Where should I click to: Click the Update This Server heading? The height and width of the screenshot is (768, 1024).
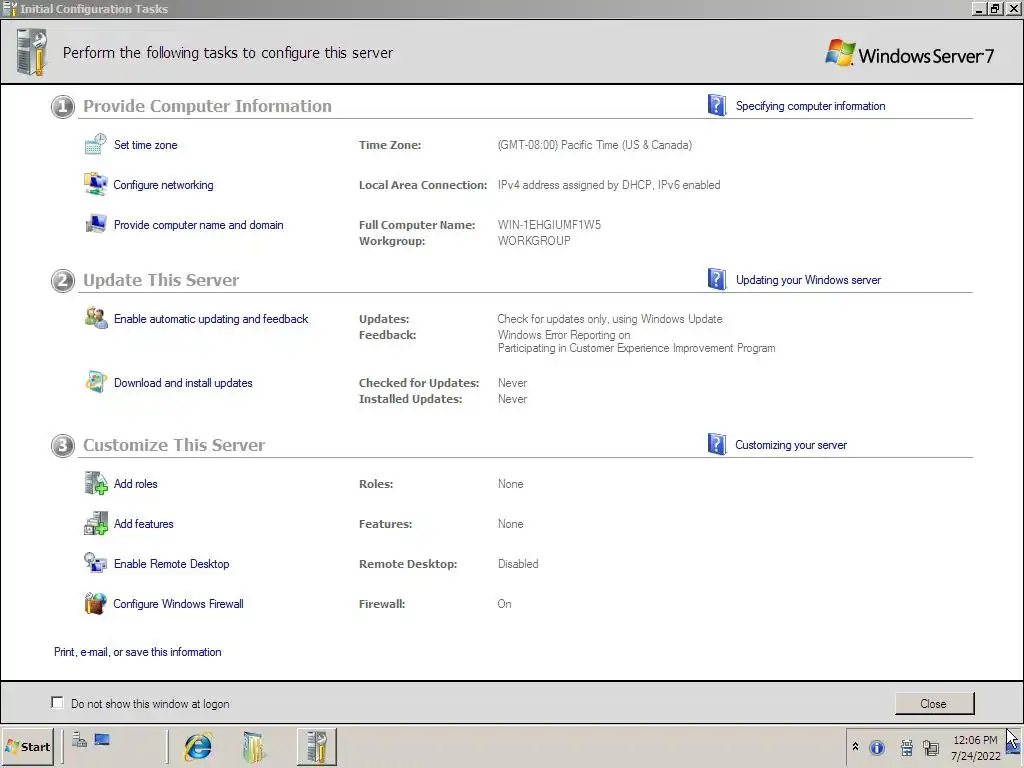coord(161,280)
